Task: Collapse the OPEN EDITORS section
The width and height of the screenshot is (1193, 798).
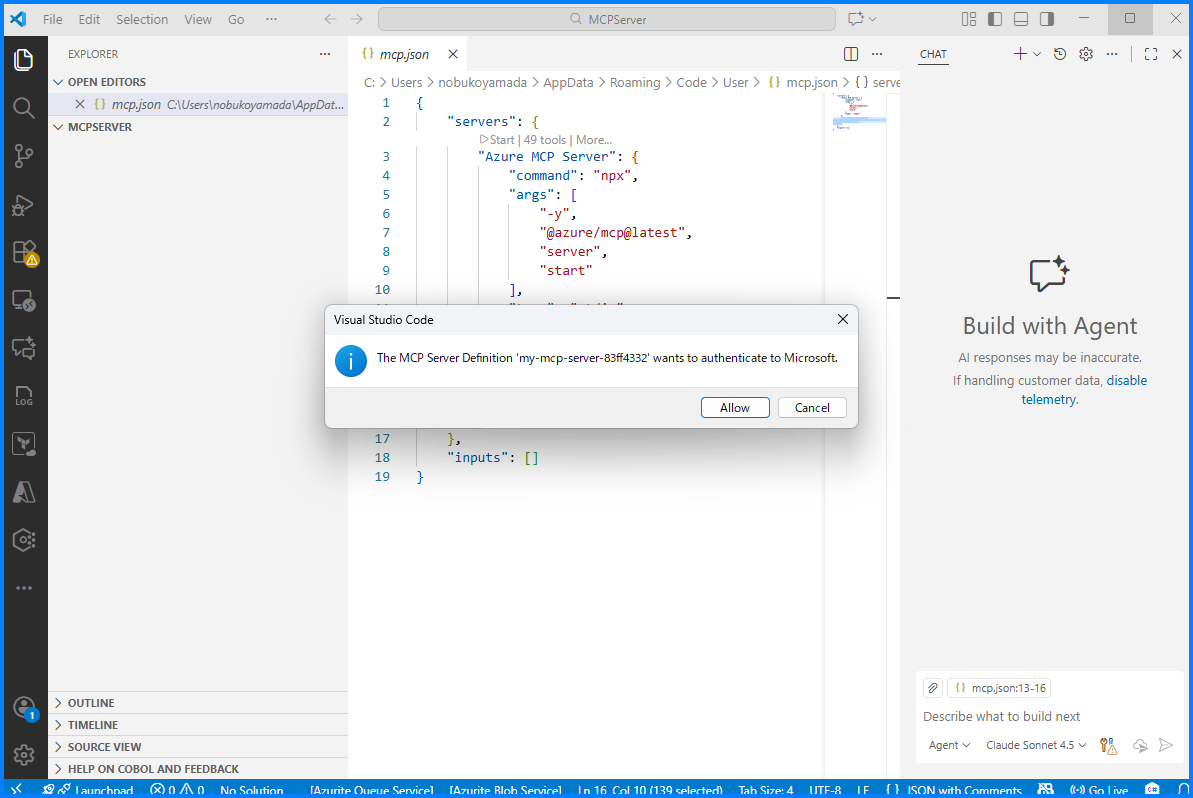Action: [198, 82]
